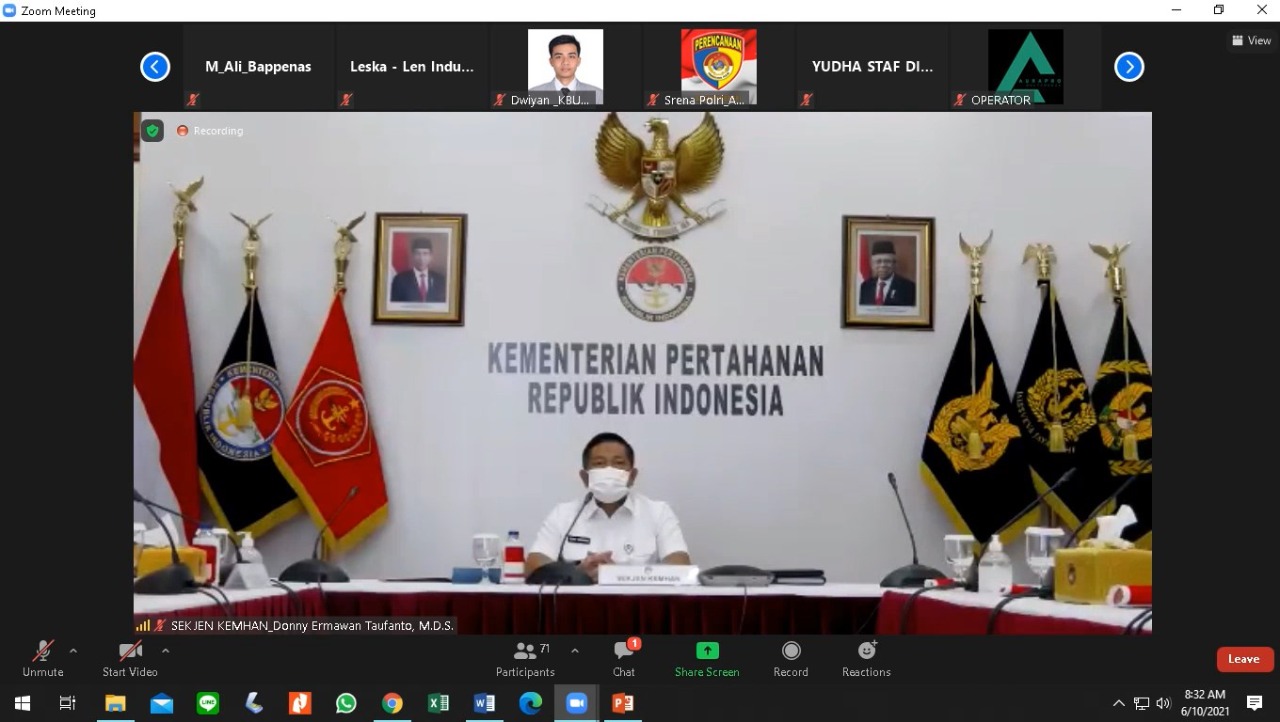Click the Recording indicator
Screen dimensions: 1280x722
[x=210, y=131]
